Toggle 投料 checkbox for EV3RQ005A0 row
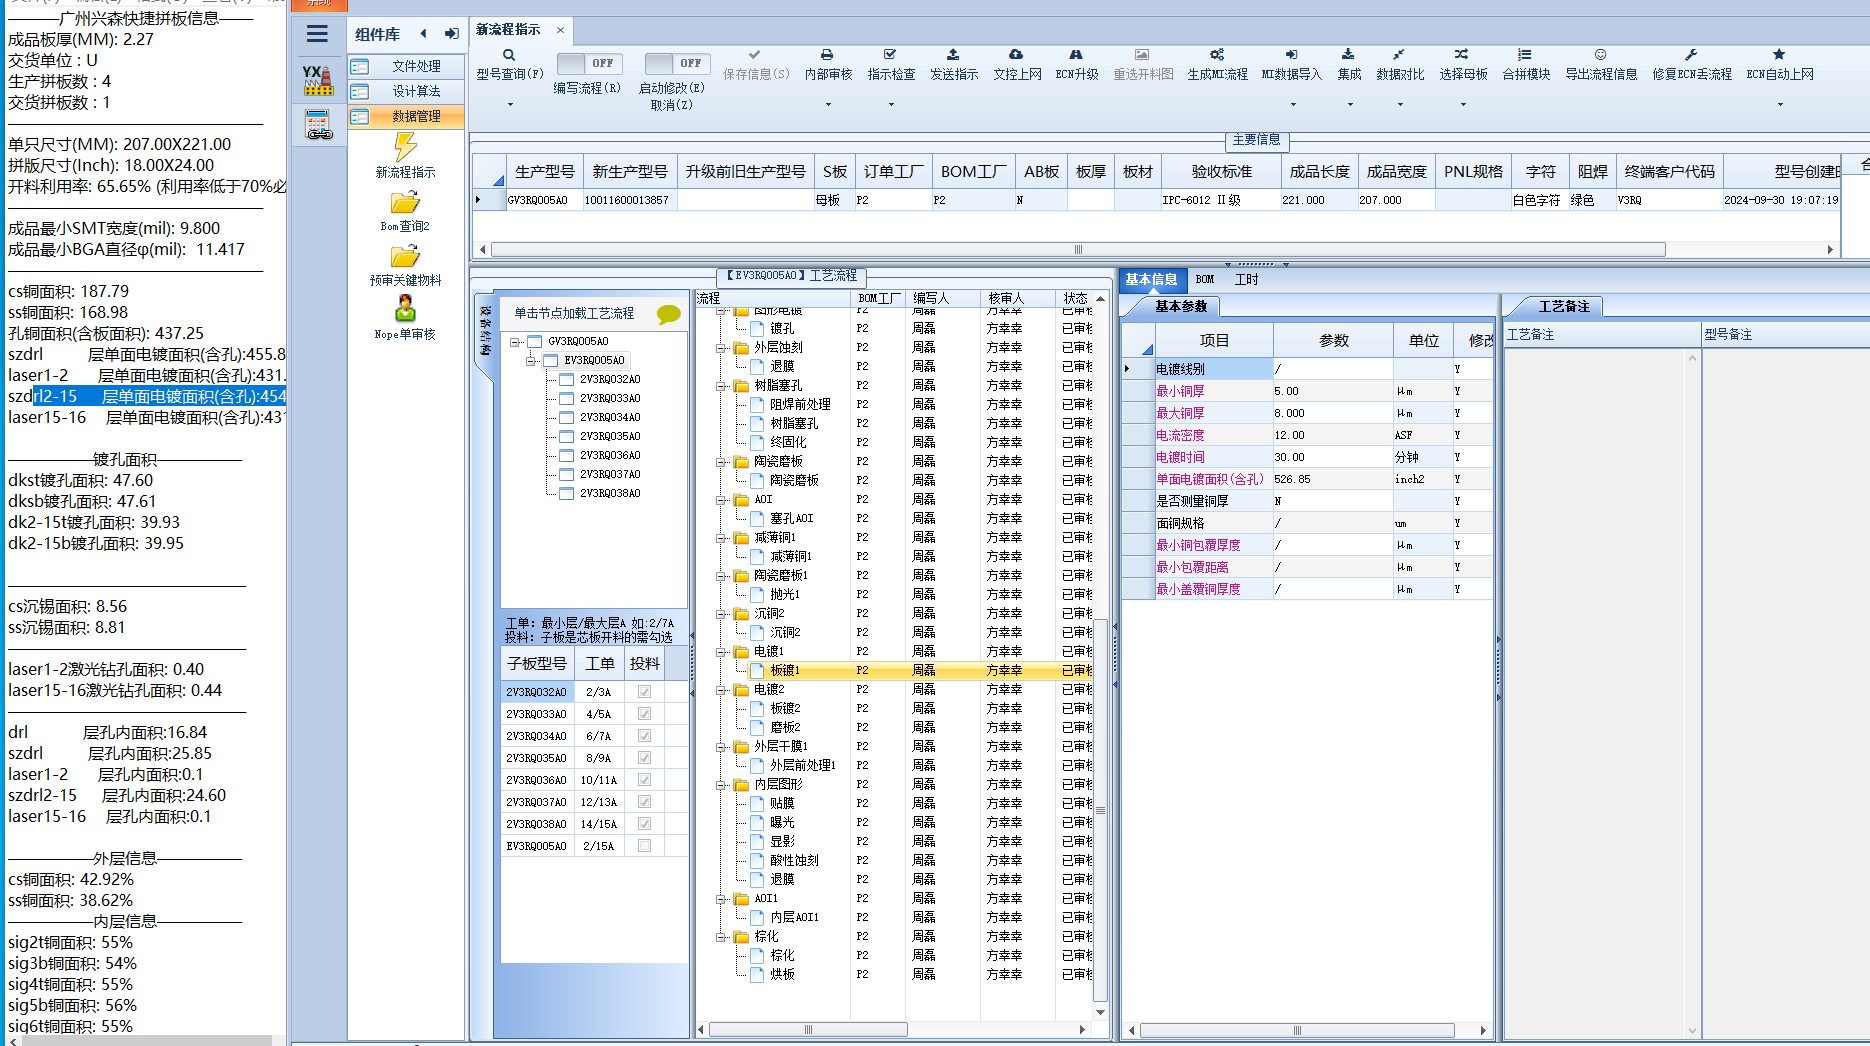This screenshot has width=1870, height=1046. (644, 846)
